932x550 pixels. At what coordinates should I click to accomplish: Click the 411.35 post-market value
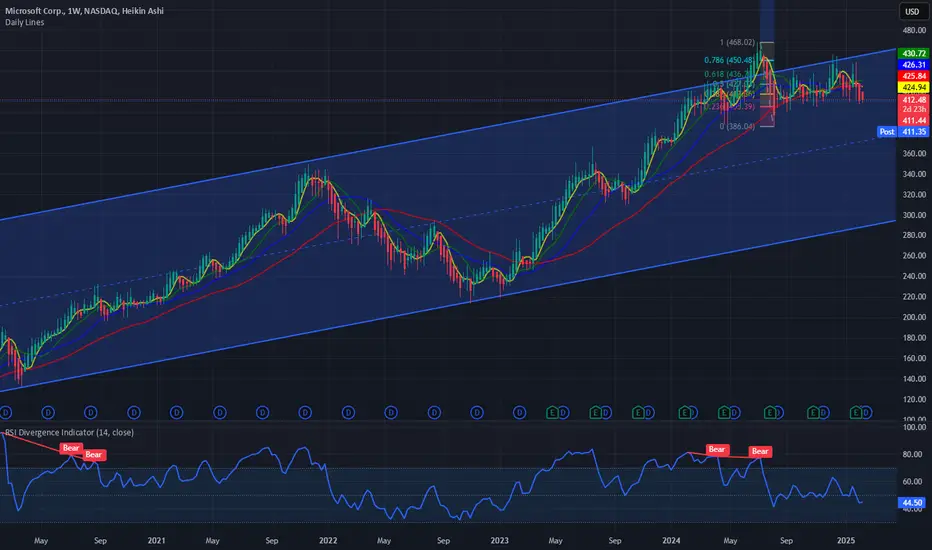pyautogui.click(x=914, y=132)
